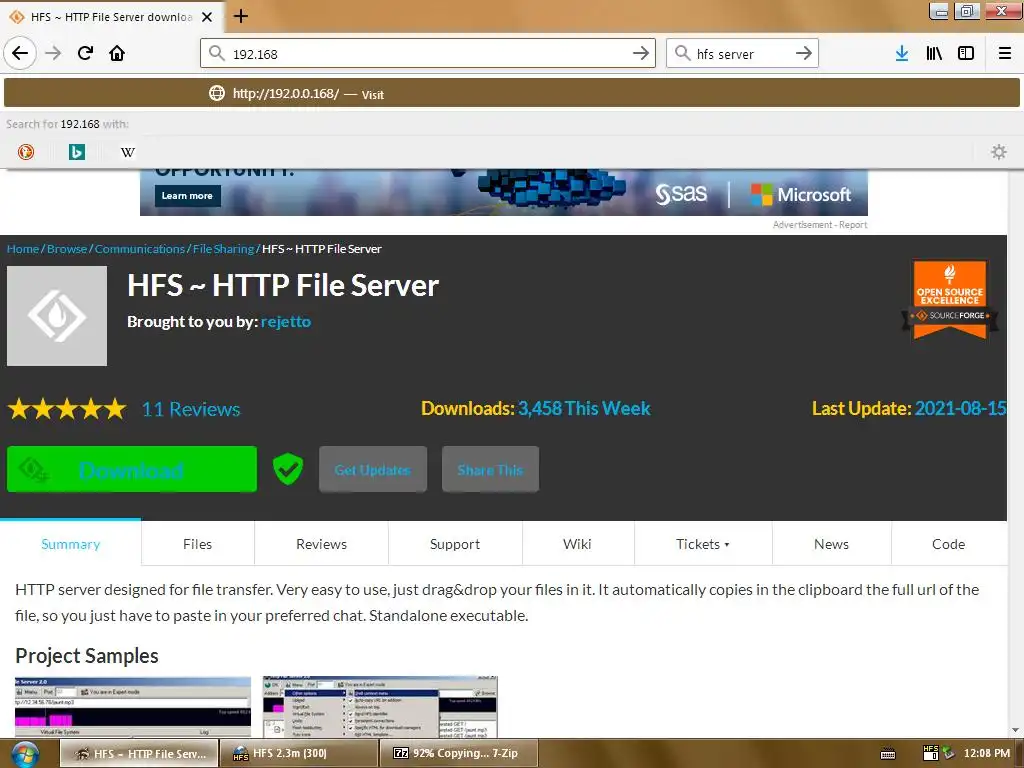Click the Share This button
The height and width of the screenshot is (768, 1024).
(490, 469)
